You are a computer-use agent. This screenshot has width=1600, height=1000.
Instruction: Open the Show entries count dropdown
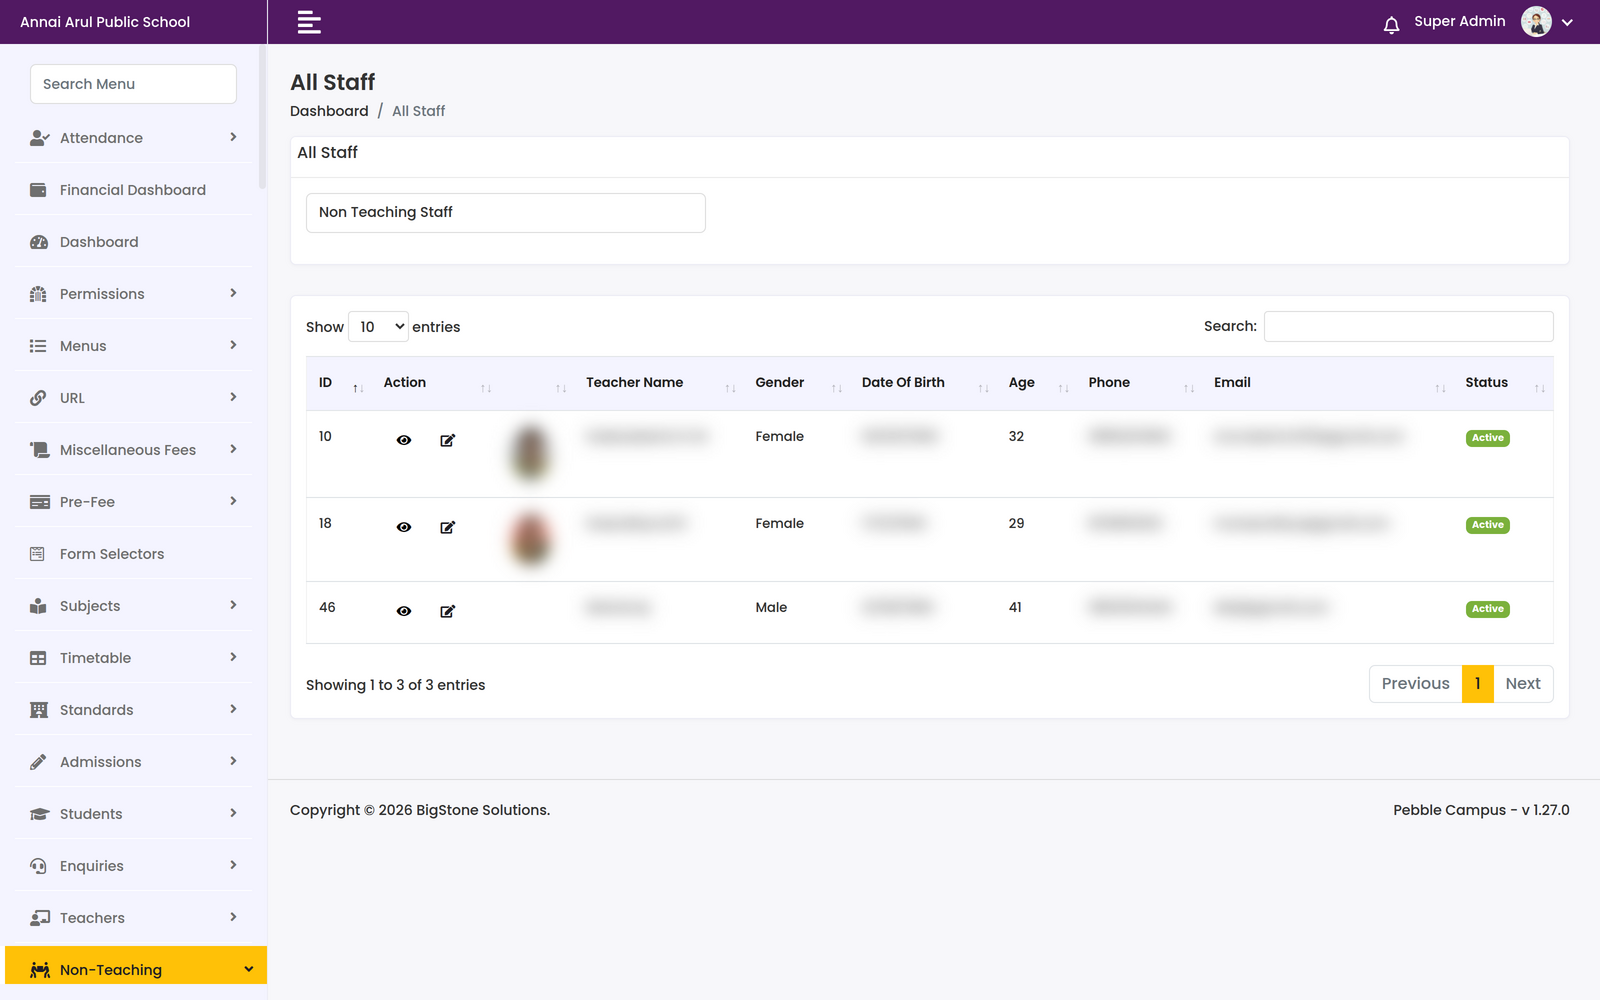point(378,327)
